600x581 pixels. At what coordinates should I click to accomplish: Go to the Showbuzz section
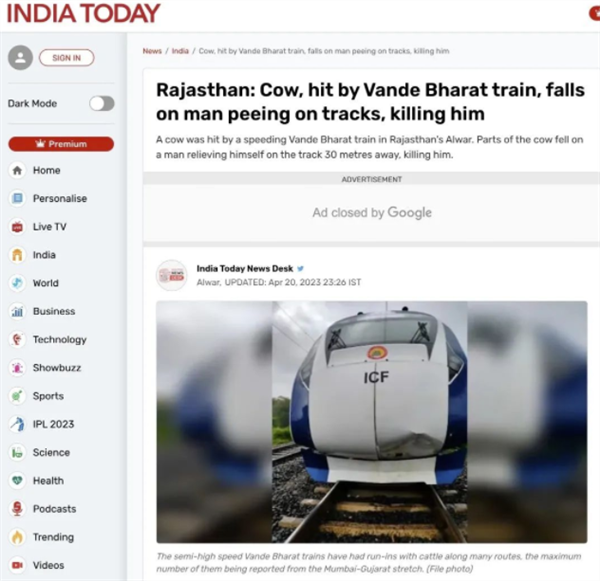tap(57, 368)
